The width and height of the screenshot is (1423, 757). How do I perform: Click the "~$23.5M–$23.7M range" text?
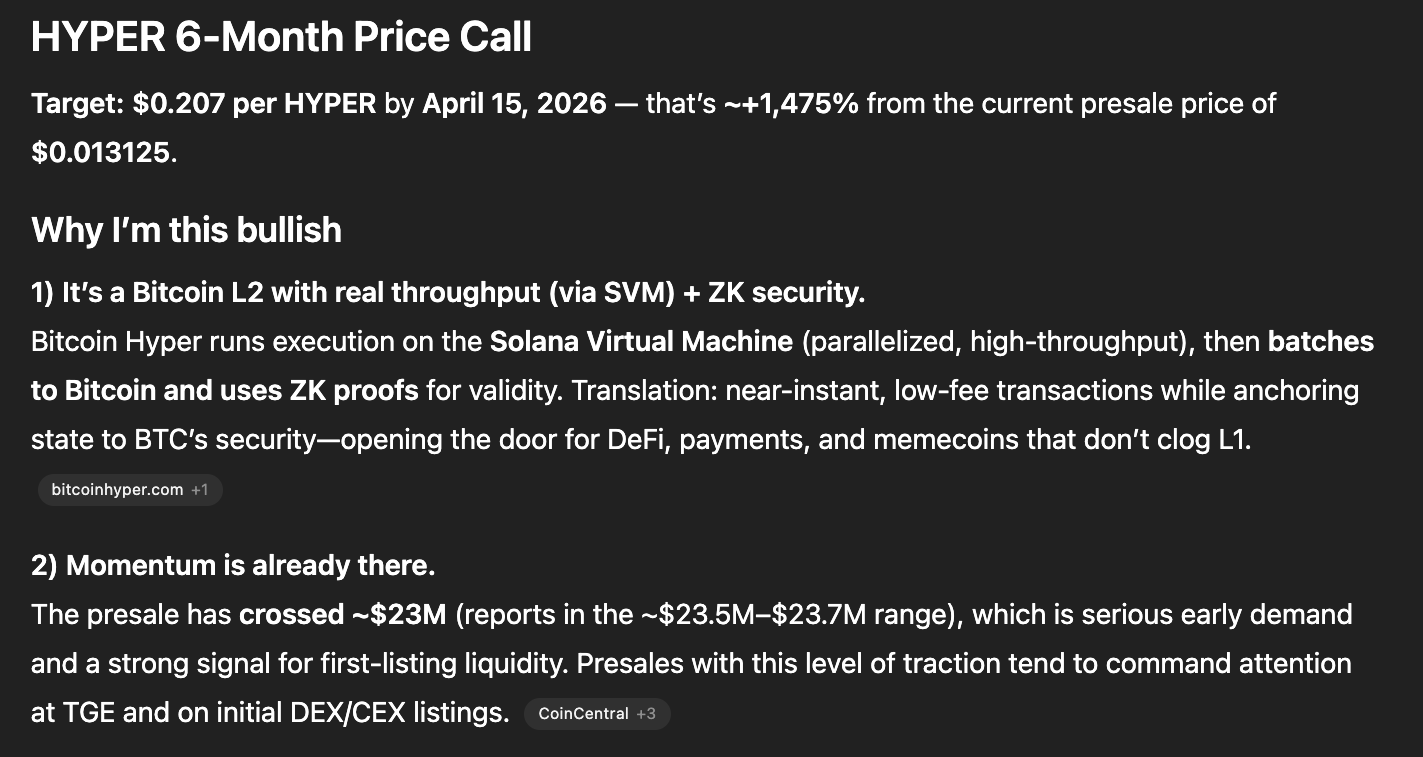[x=799, y=614]
